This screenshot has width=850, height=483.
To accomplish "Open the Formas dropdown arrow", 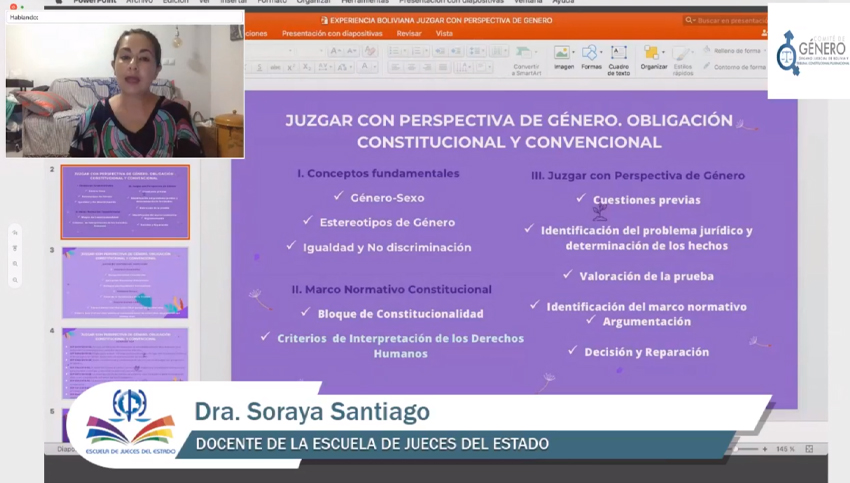I will [600, 53].
